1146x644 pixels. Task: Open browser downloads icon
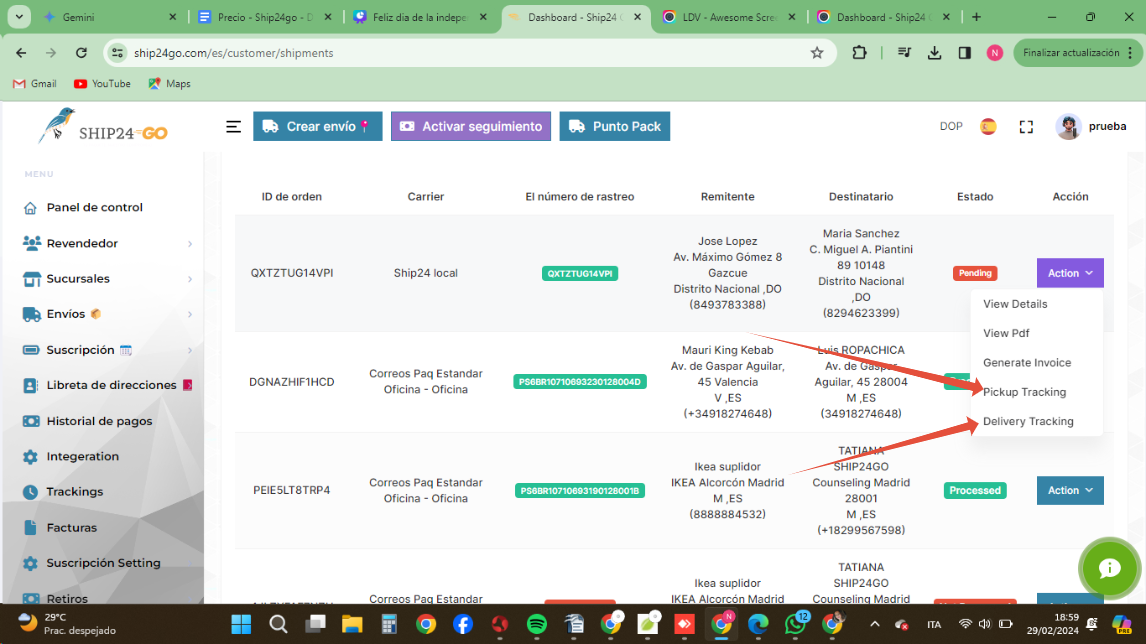coord(934,53)
